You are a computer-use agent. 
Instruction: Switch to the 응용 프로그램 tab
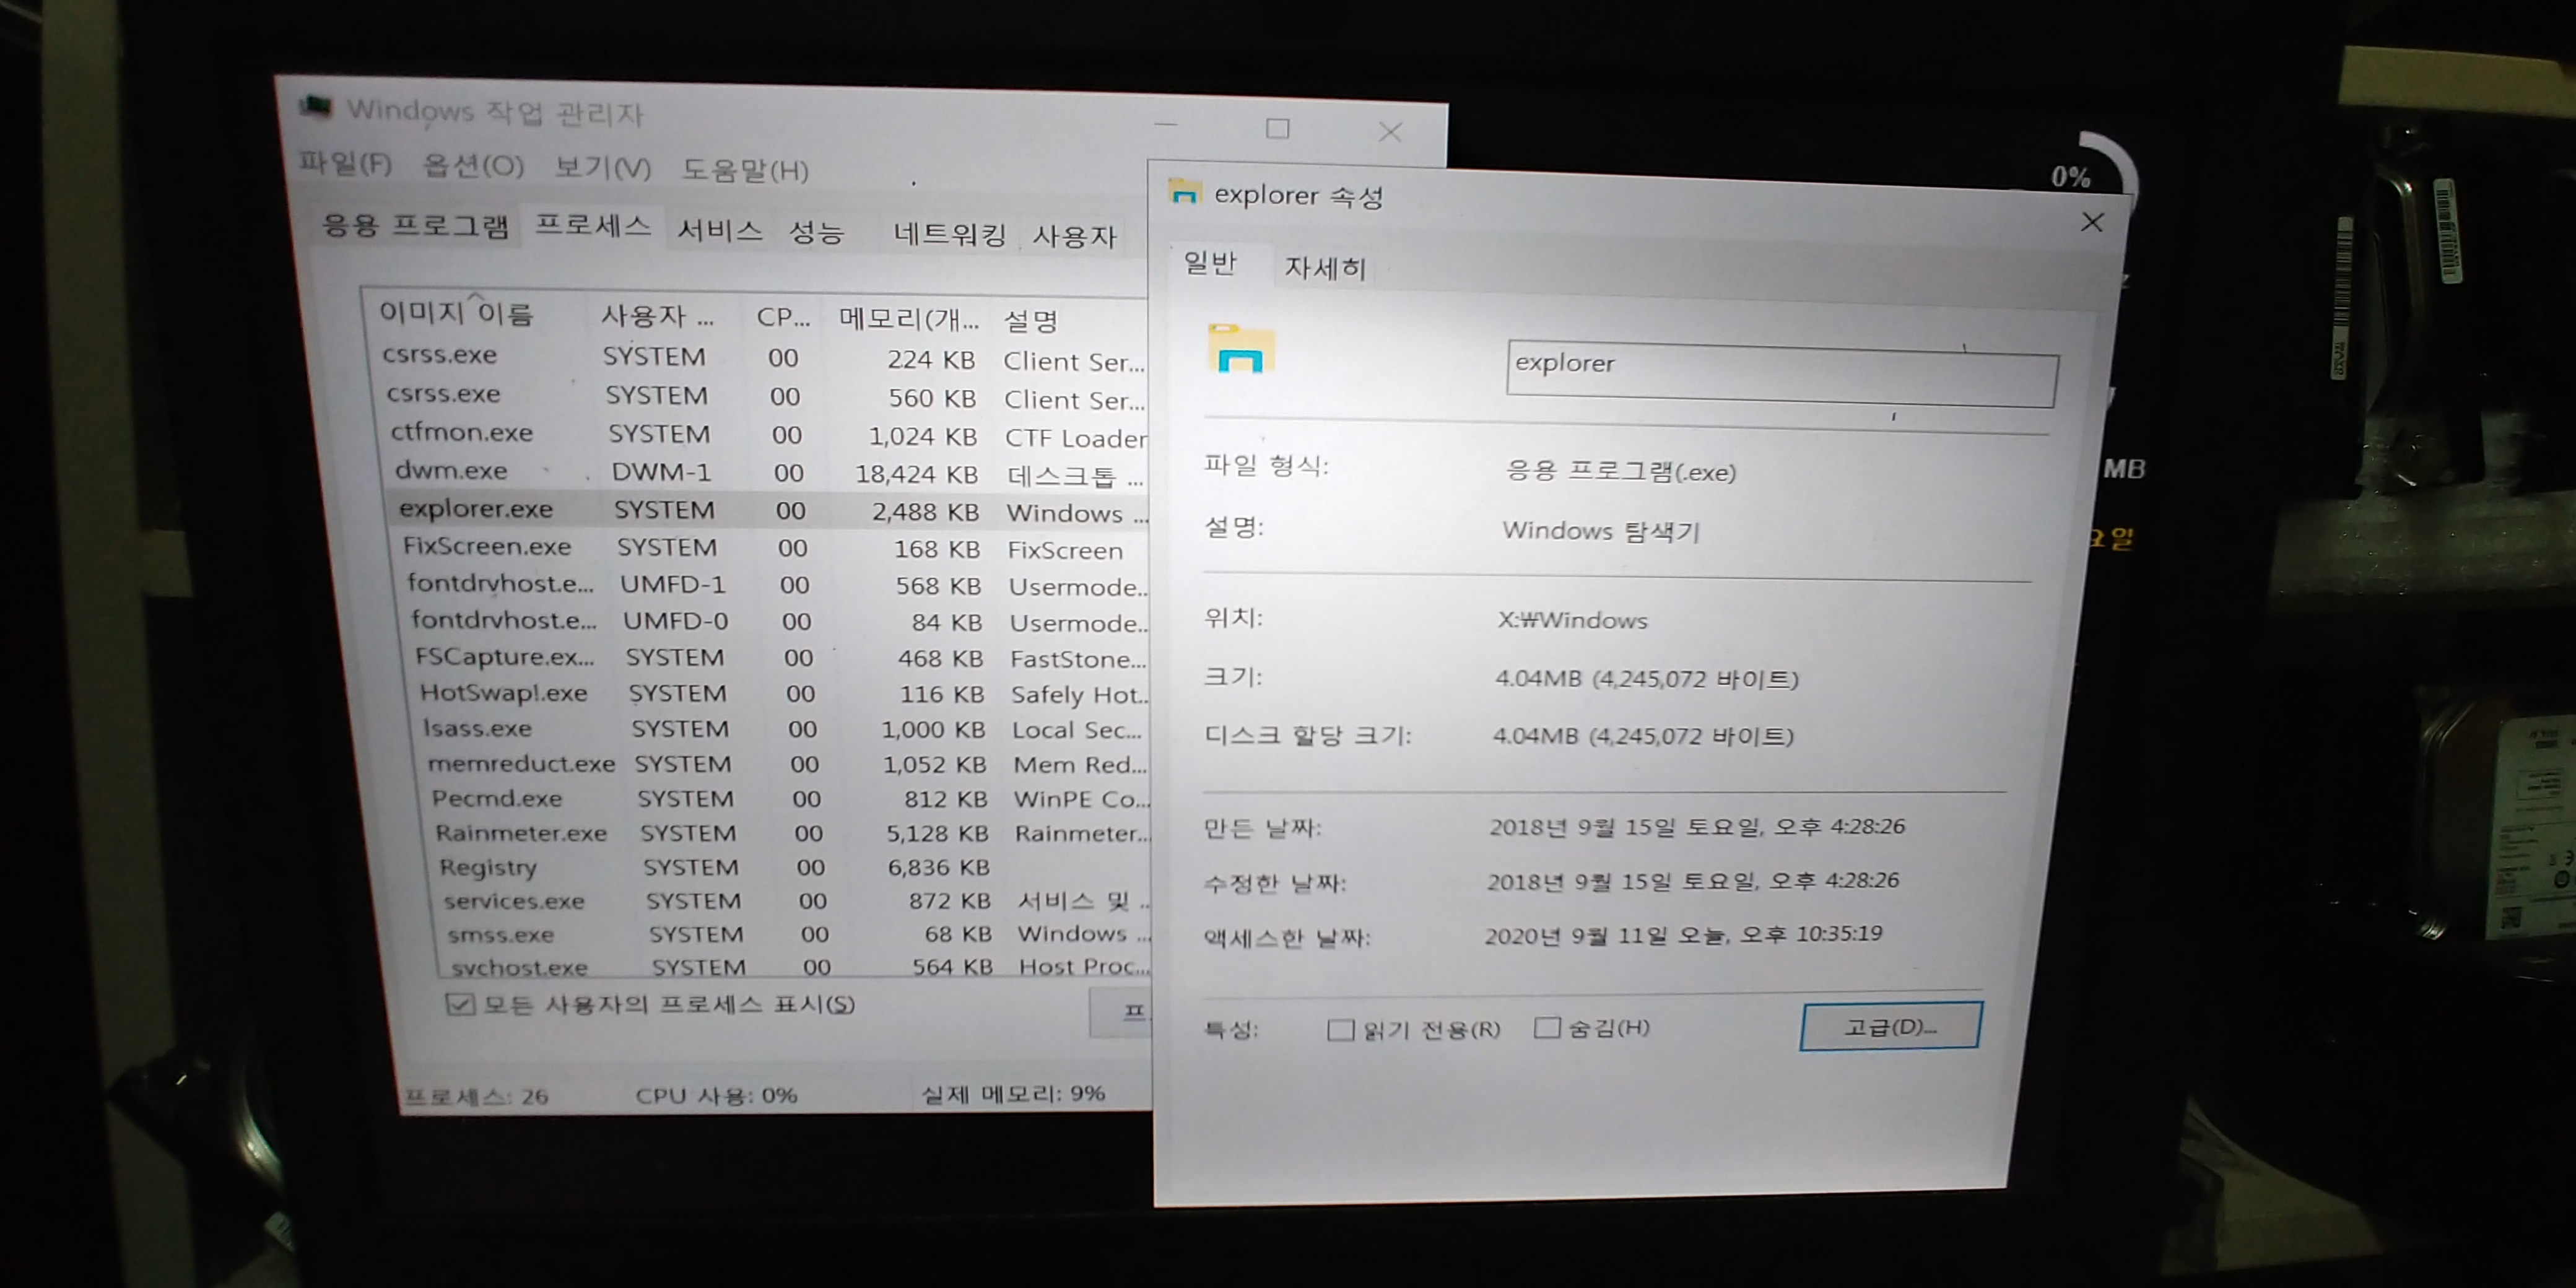pos(415,225)
